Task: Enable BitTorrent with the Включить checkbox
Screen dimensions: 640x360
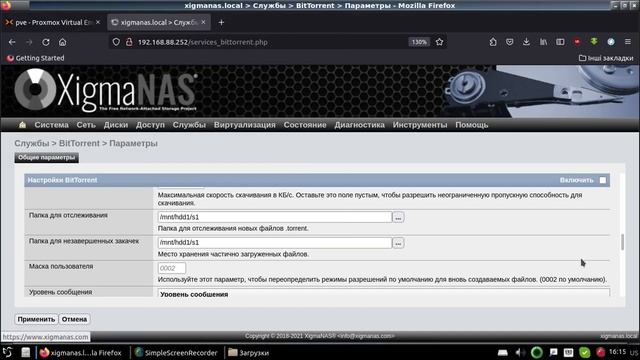Action: pos(602,180)
